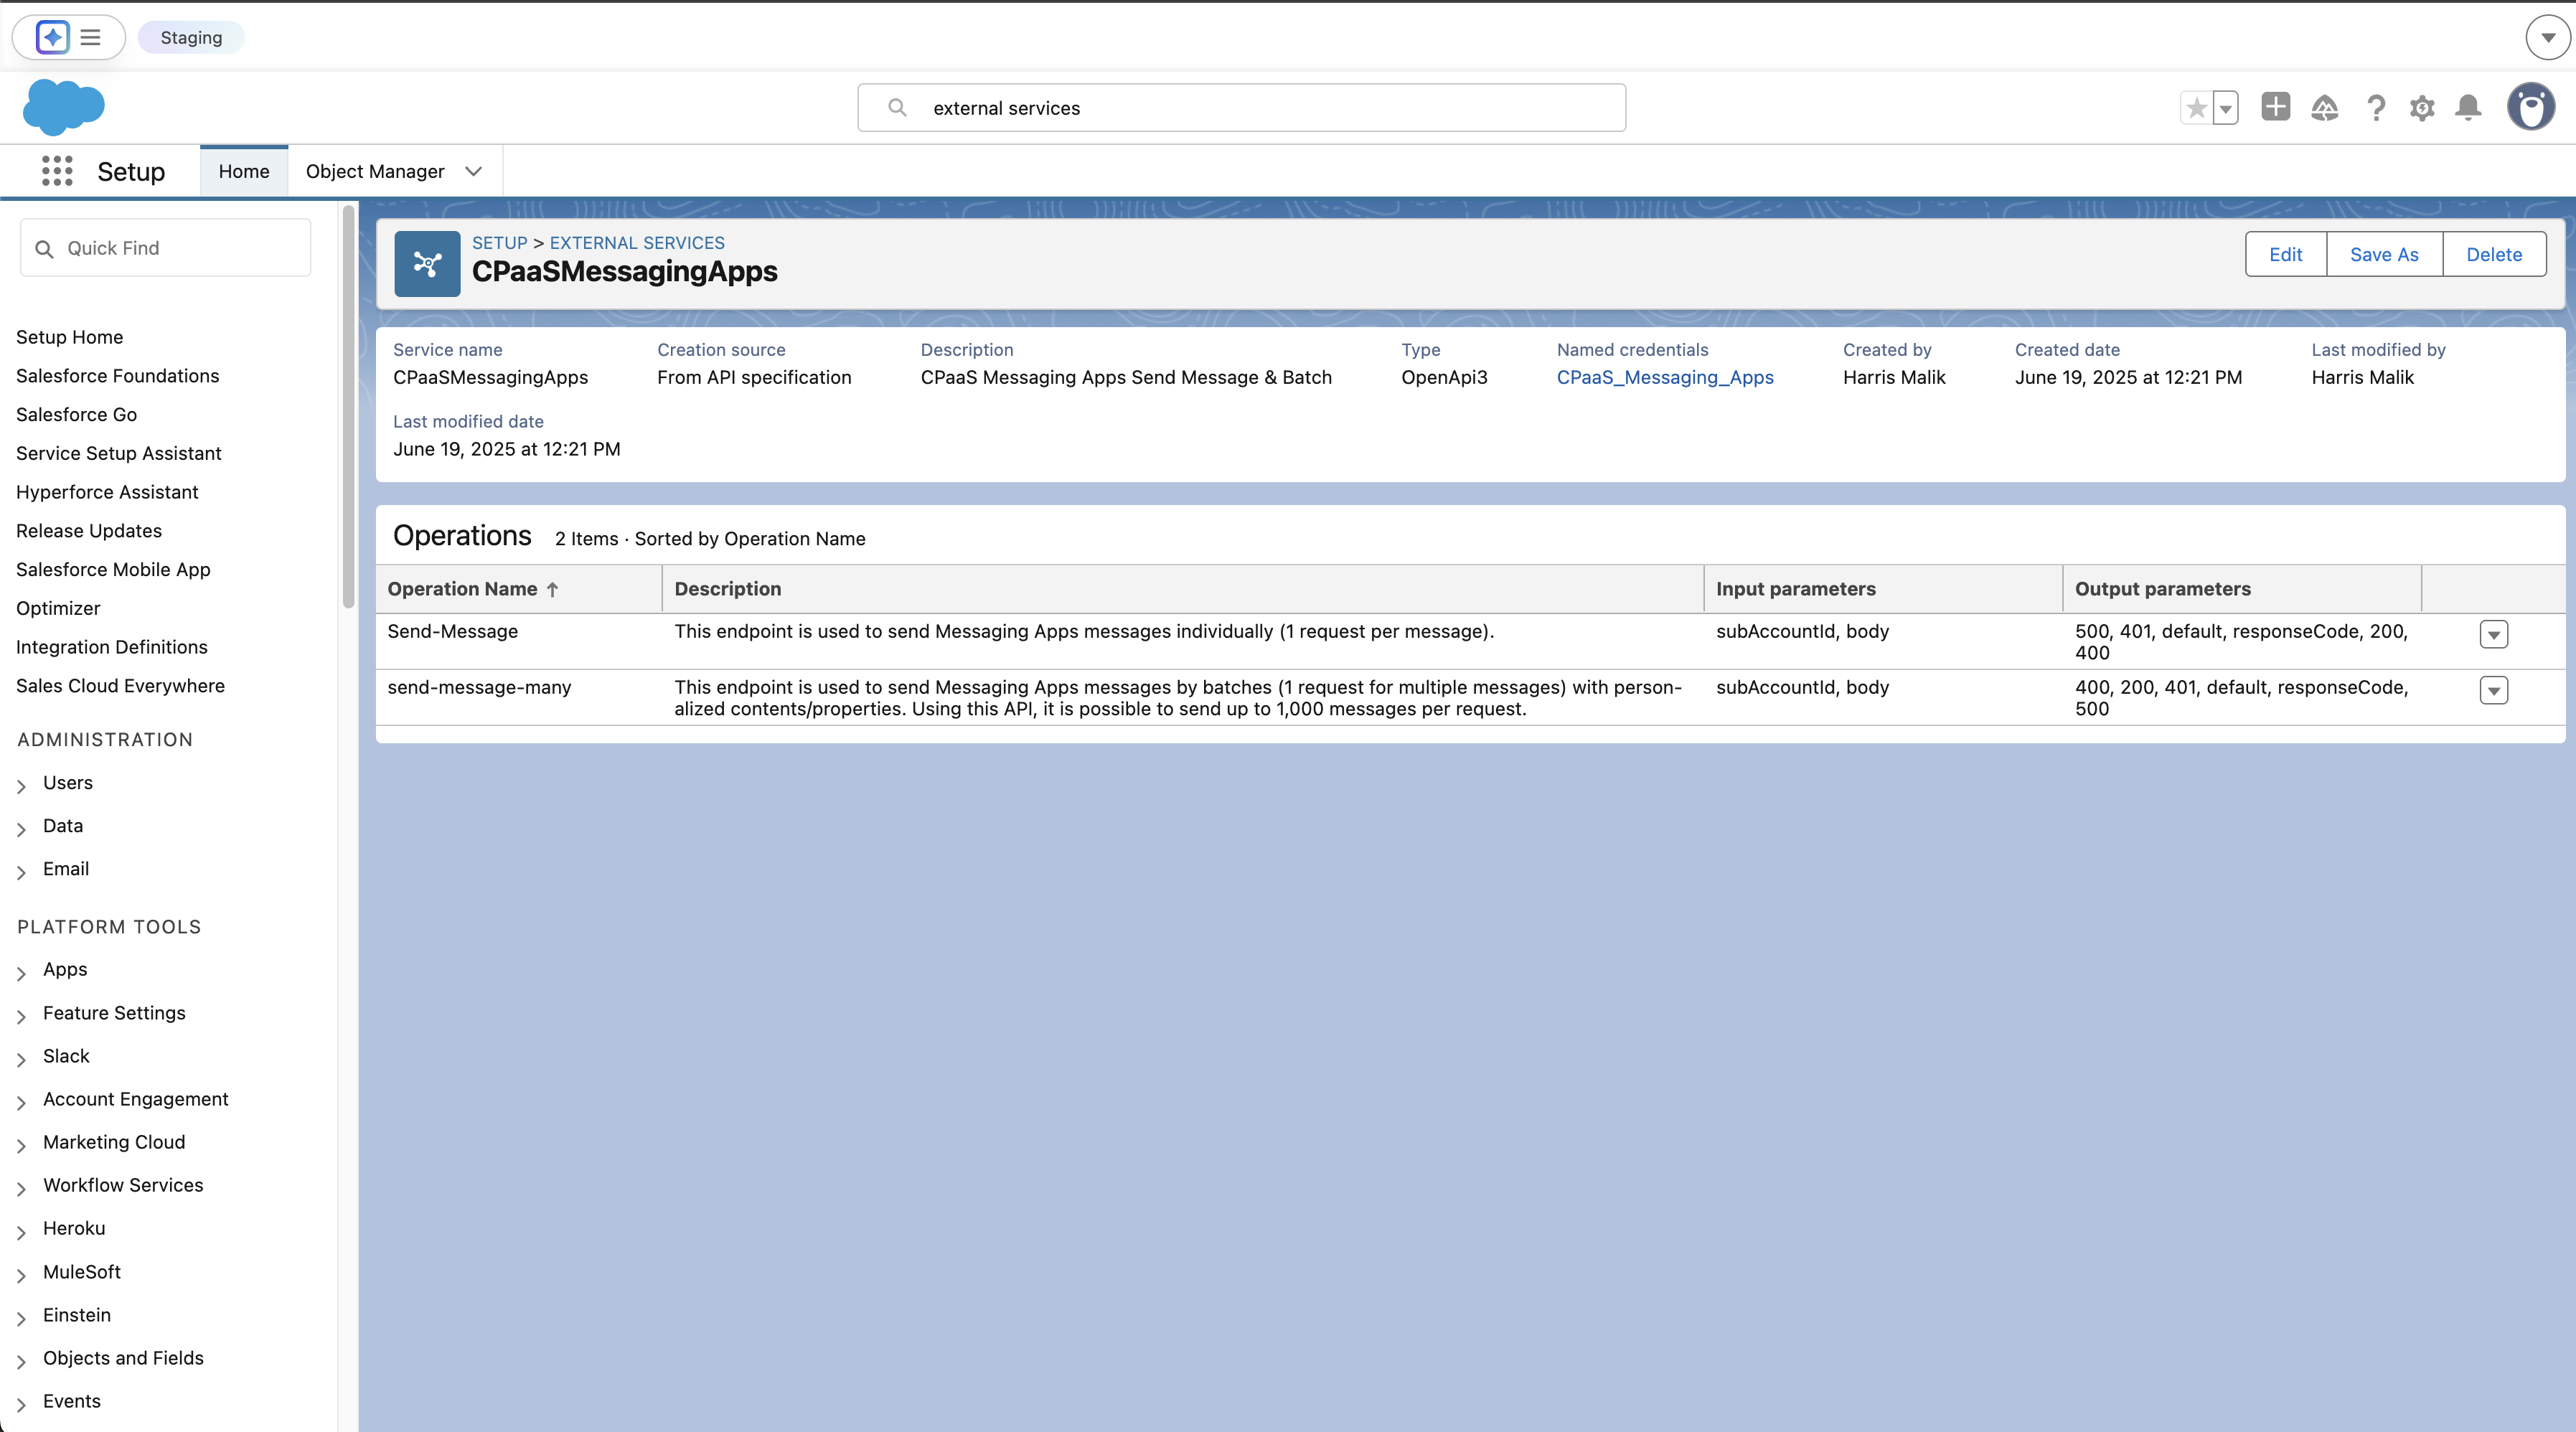Click the Save As button
The image size is (2576, 1432).
point(2384,254)
